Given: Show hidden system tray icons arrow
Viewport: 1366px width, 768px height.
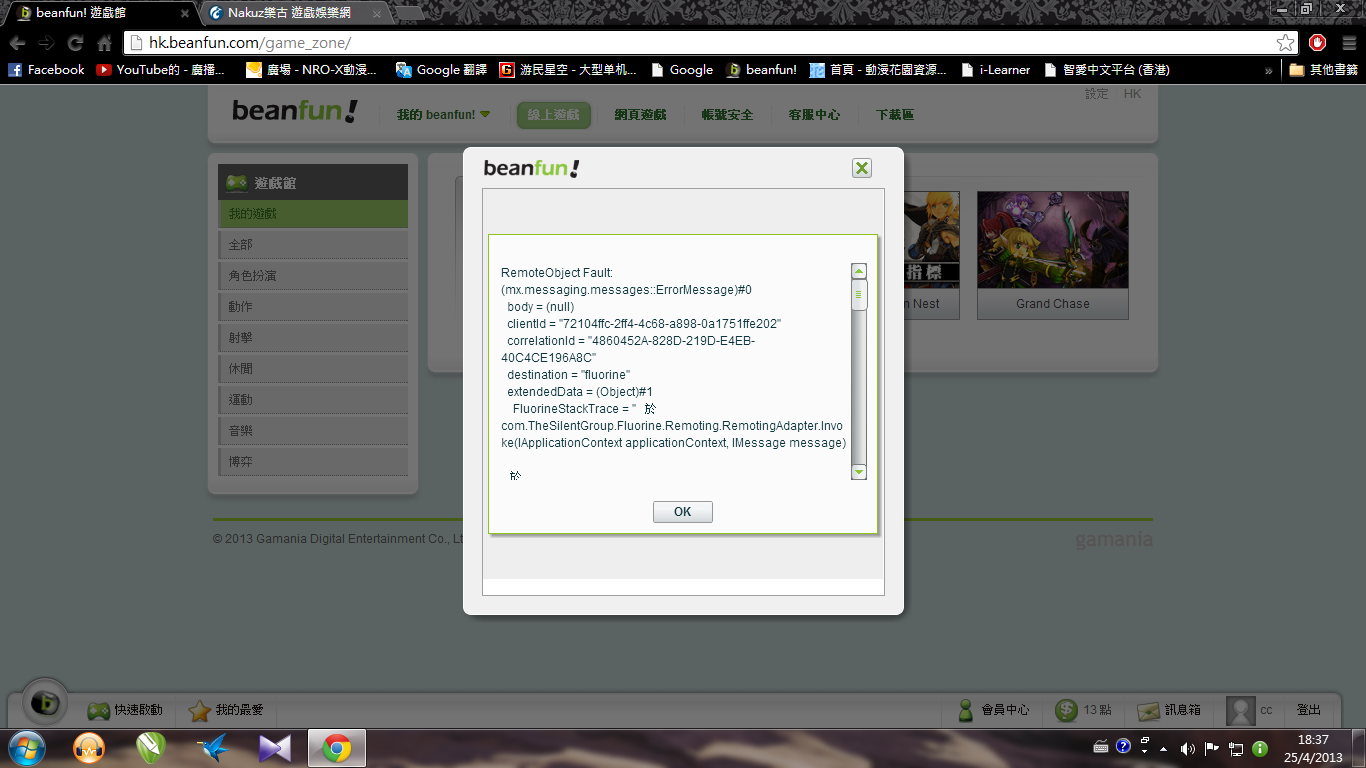Looking at the screenshot, I should [x=1162, y=748].
